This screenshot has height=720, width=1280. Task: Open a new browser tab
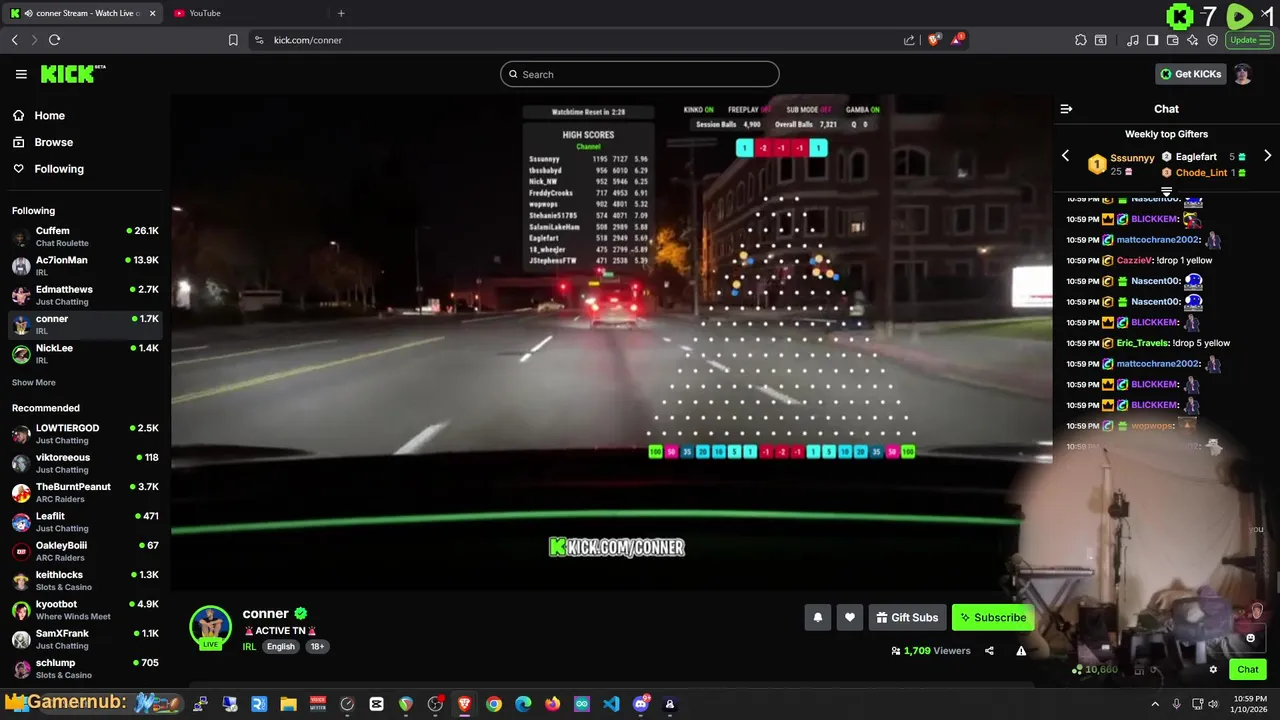coord(341,13)
